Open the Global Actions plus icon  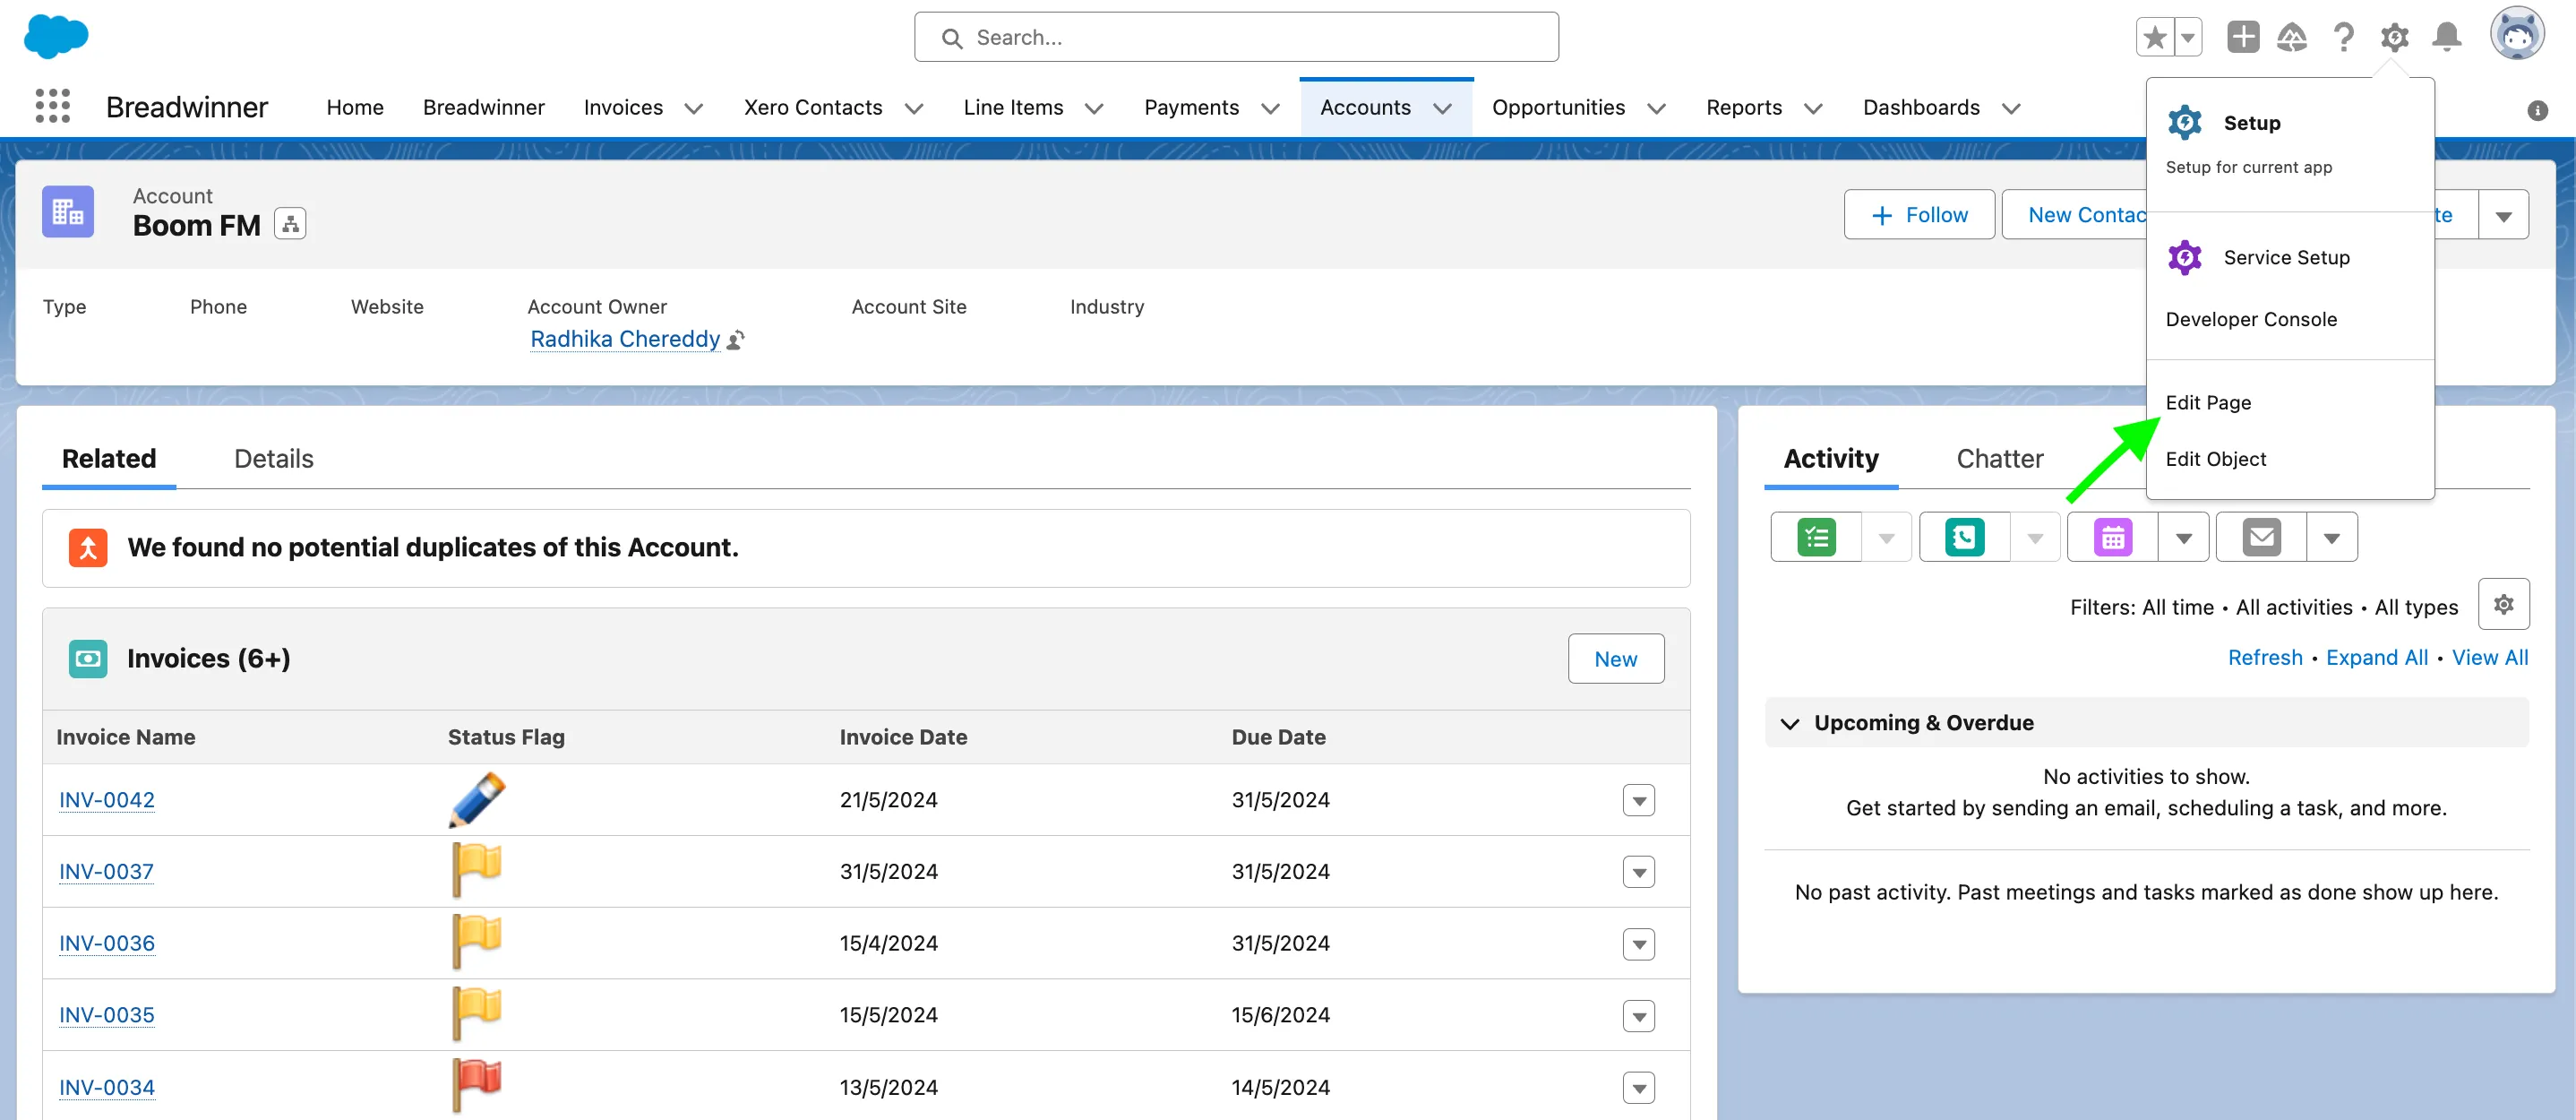click(2243, 37)
